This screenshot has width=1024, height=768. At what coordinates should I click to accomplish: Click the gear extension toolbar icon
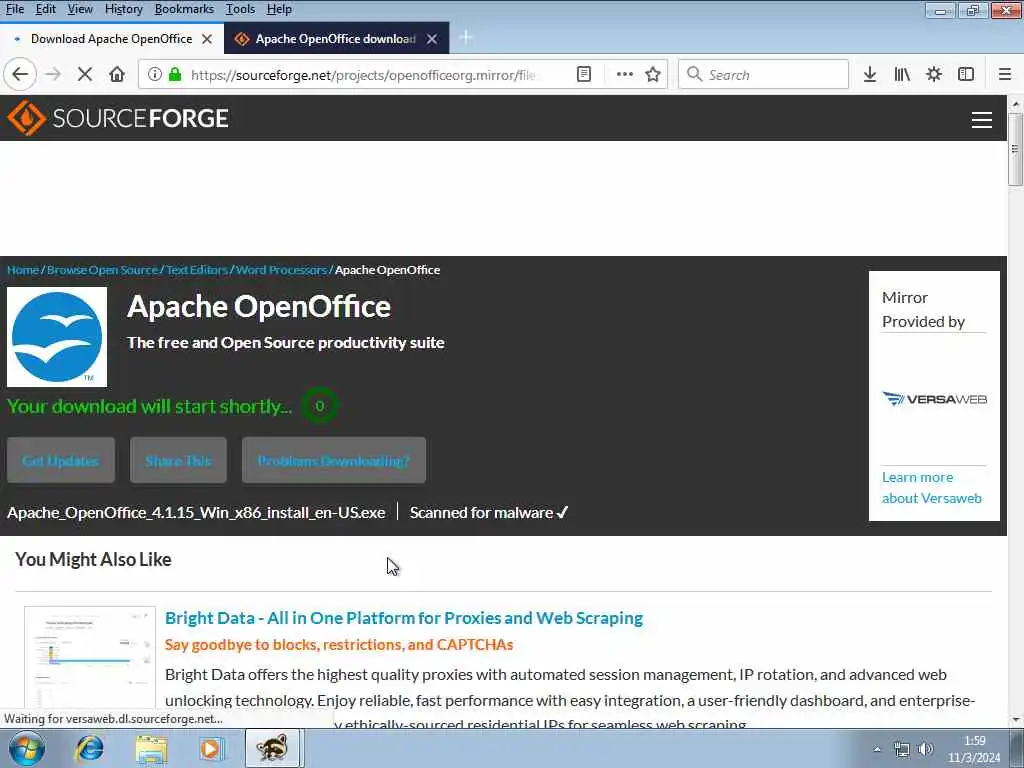pos(934,74)
